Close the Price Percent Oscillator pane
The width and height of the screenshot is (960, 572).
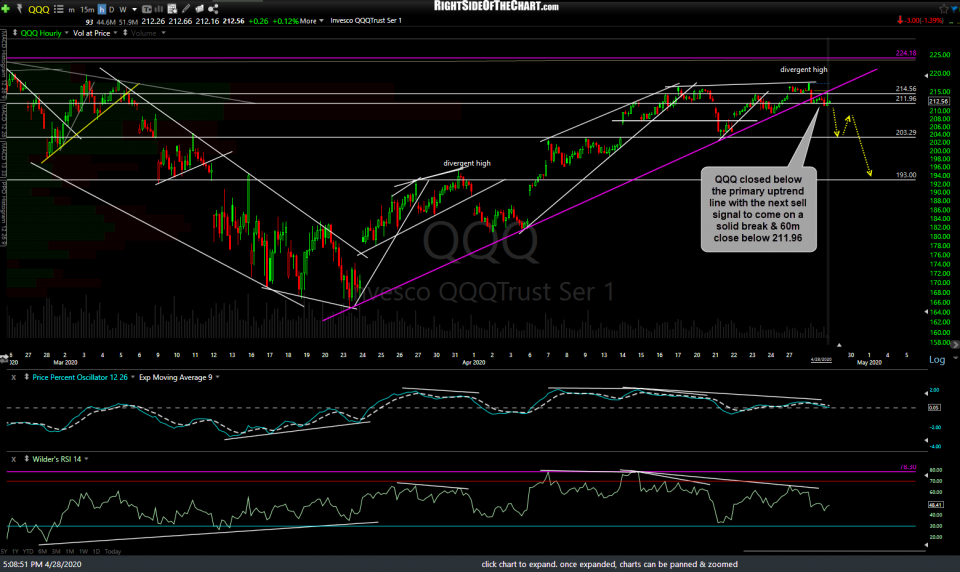point(13,377)
